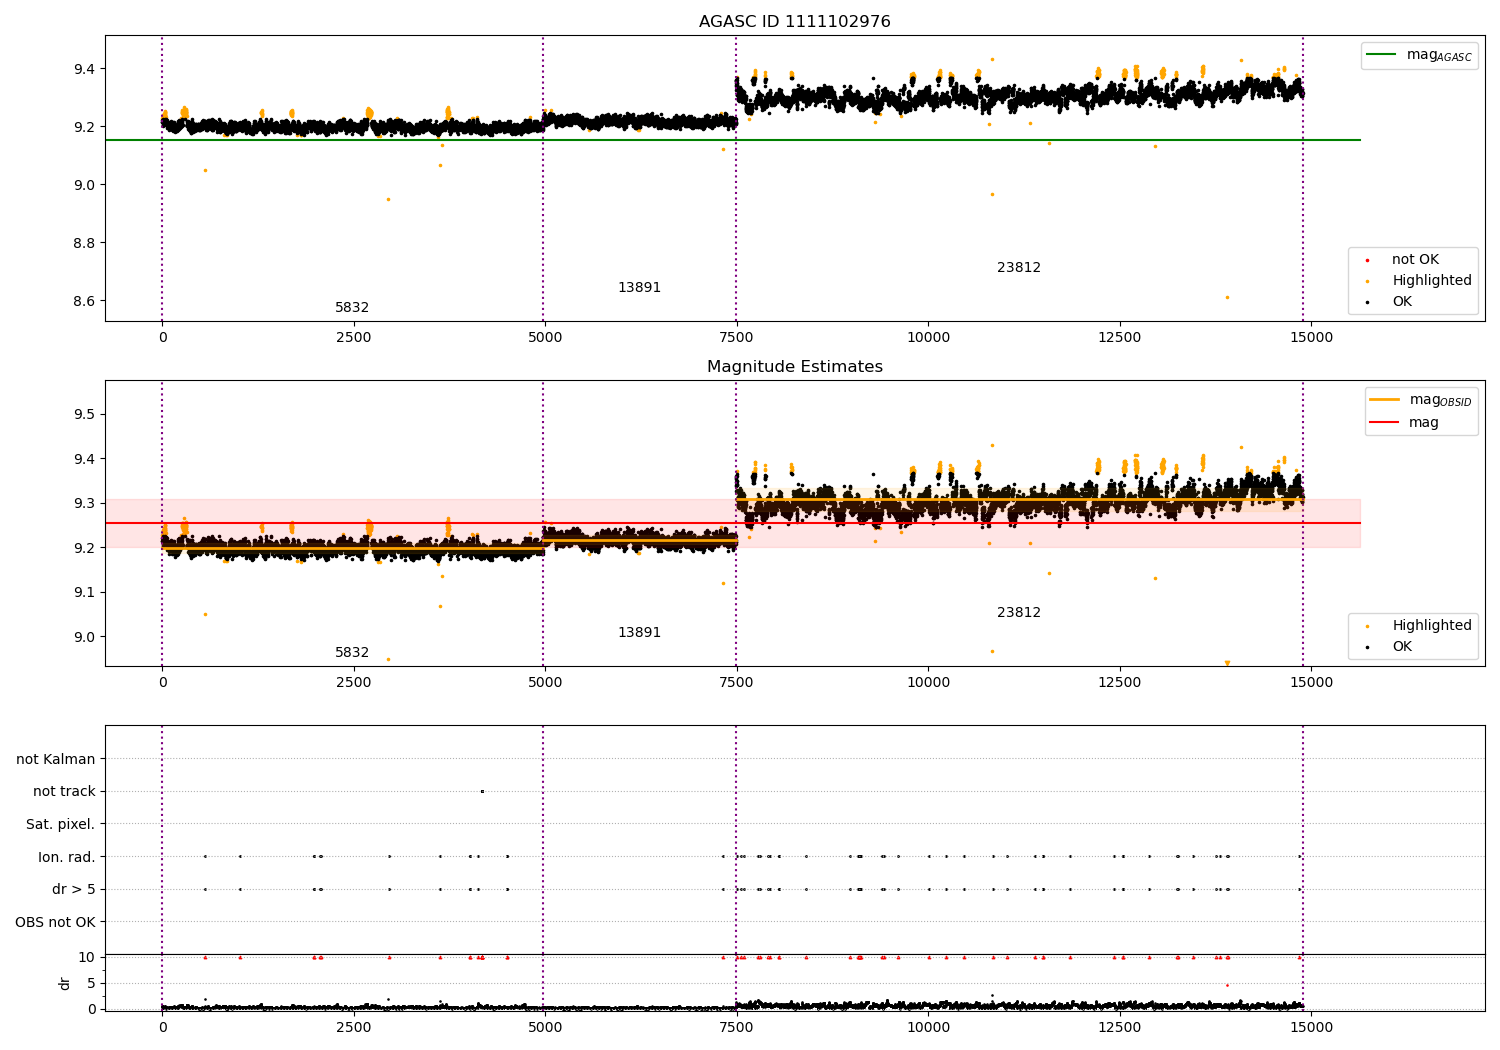The width and height of the screenshot is (1500, 1050).
Task: Click the 'Ion. rad.' row label
Action: coord(67,857)
